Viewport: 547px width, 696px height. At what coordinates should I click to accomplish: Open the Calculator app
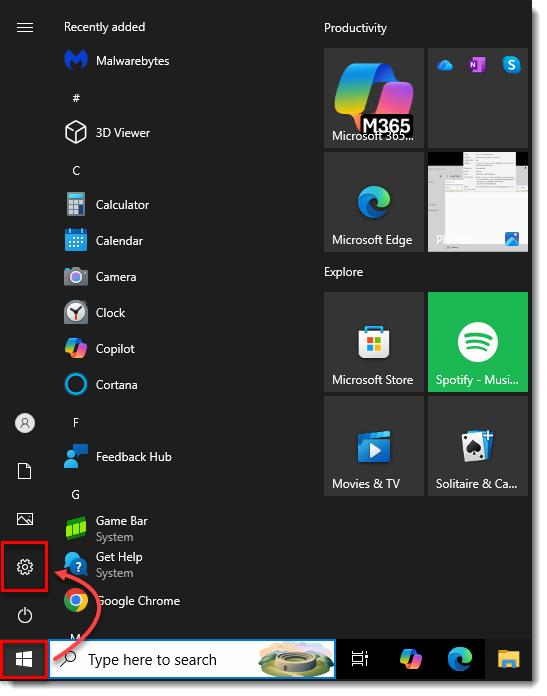[107, 205]
